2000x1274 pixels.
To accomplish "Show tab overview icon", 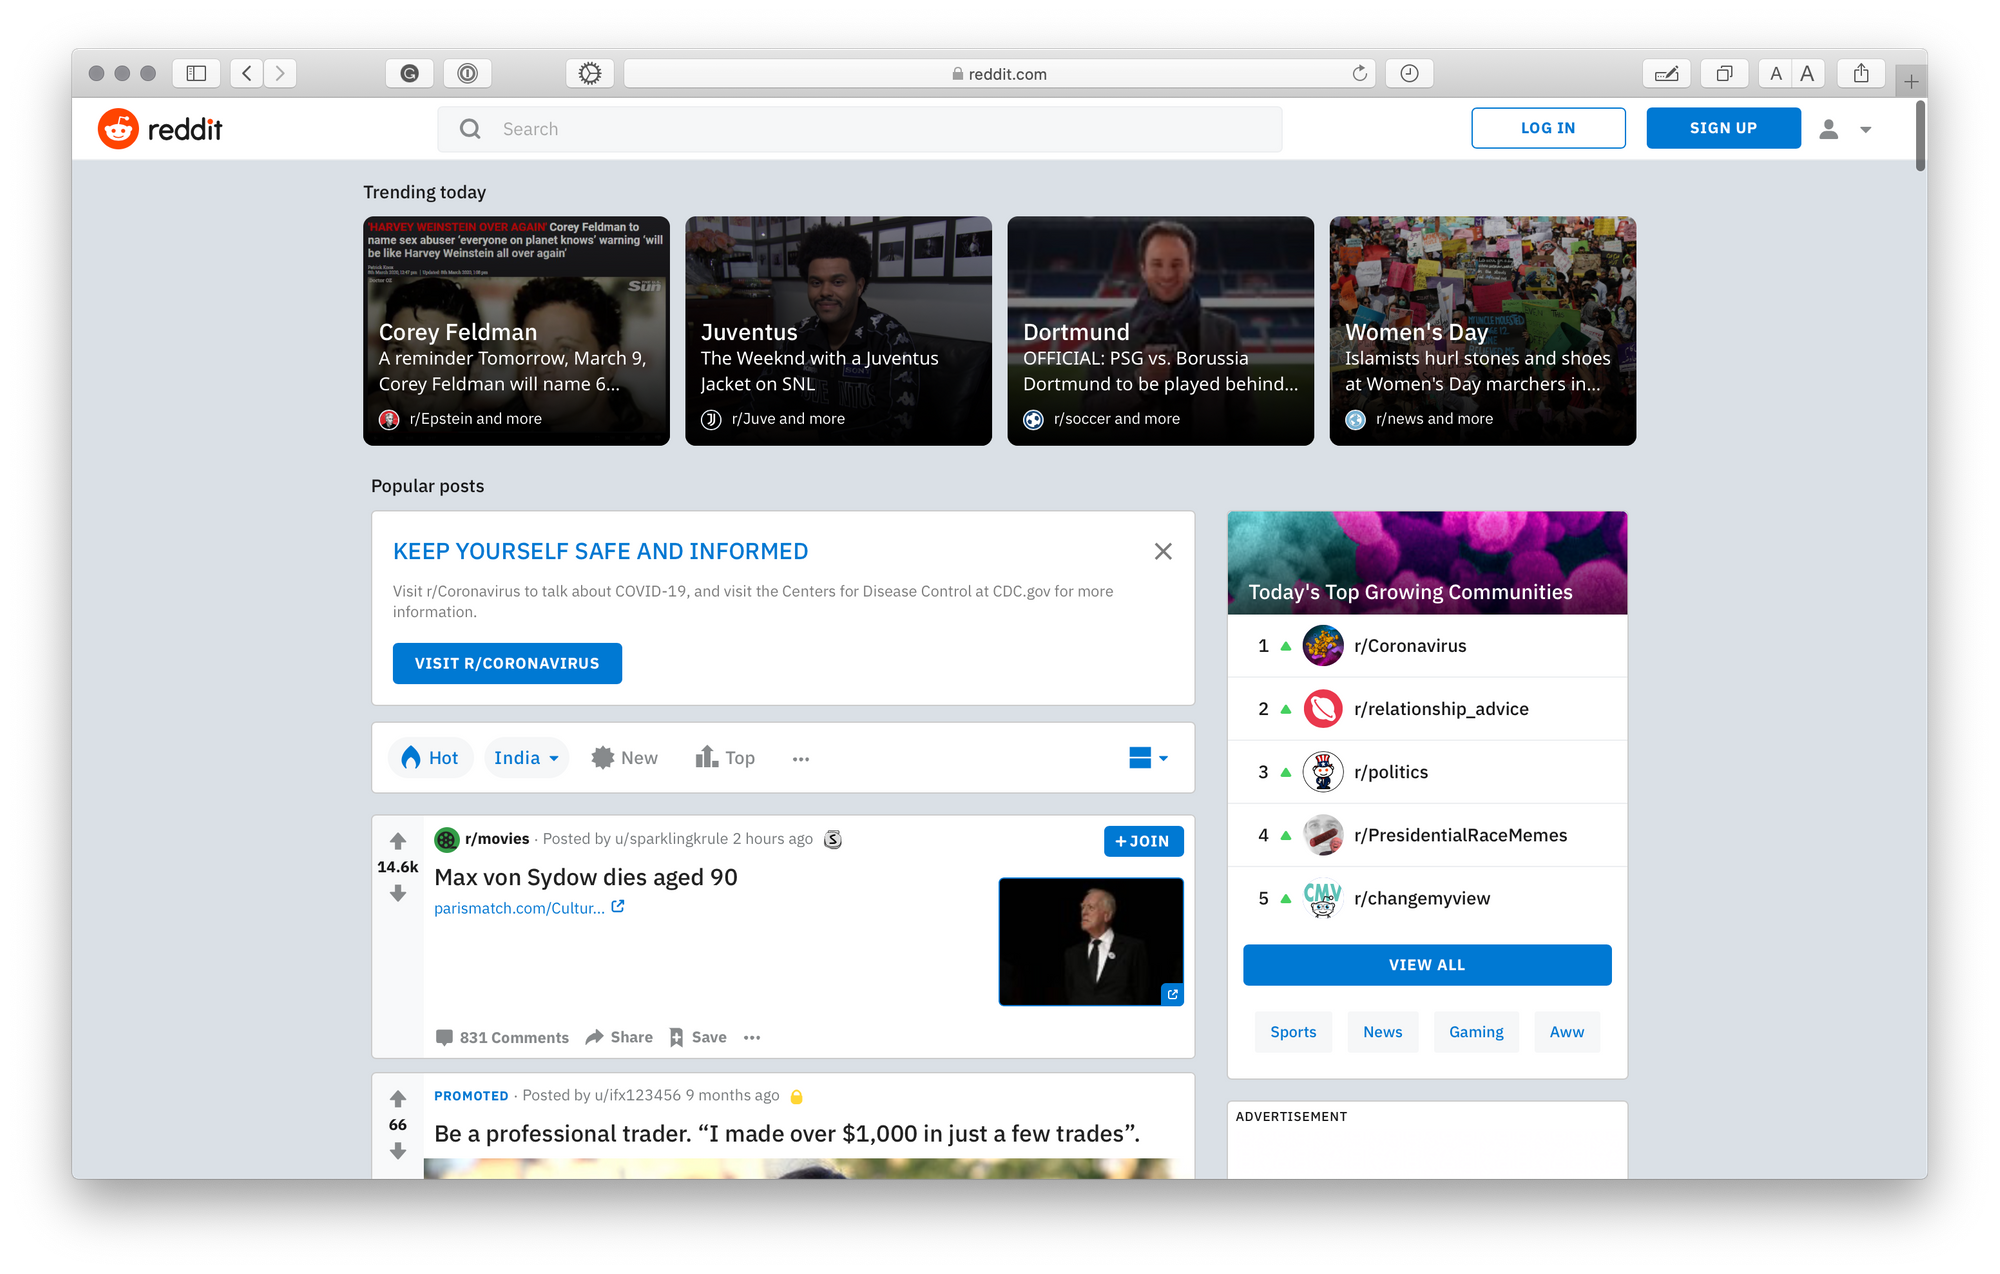I will coord(1724,73).
